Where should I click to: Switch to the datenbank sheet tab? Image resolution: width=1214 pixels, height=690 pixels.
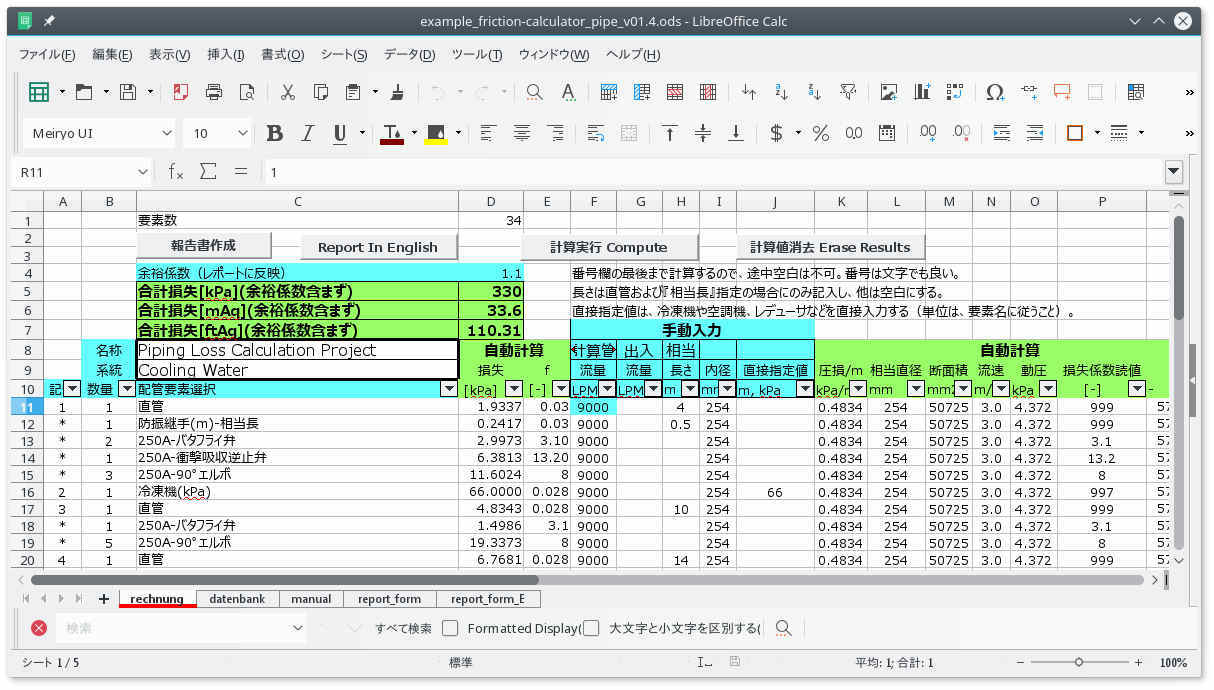[x=237, y=599]
